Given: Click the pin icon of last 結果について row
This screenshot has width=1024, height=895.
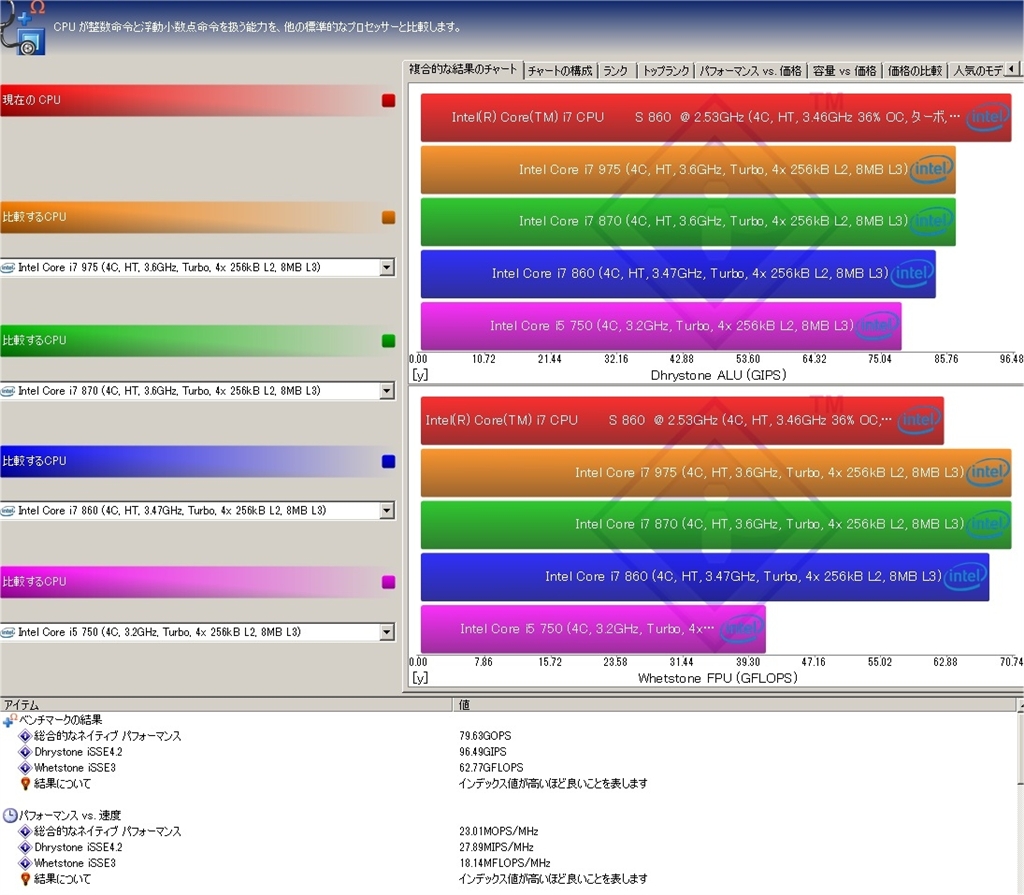Looking at the screenshot, I should pos(25,879).
